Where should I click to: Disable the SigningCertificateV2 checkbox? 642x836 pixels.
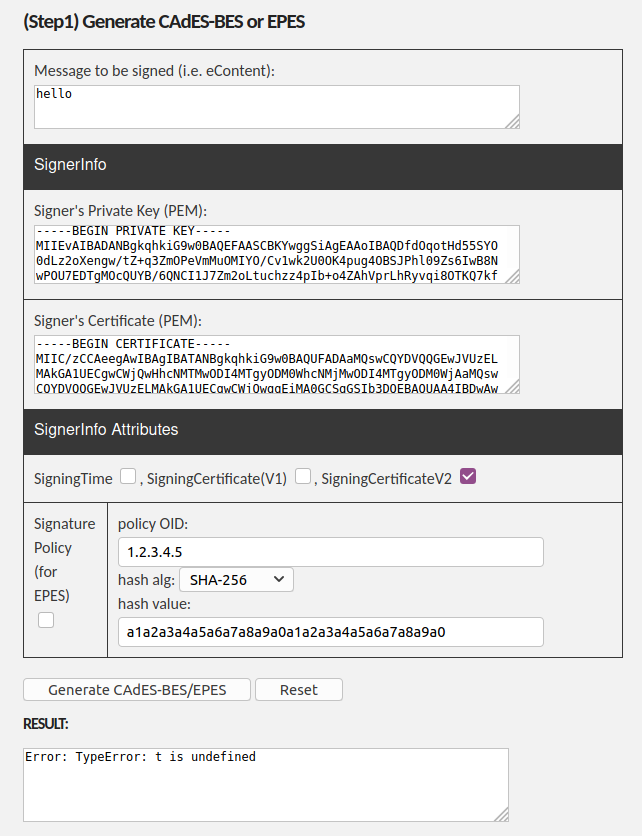tap(468, 477)
